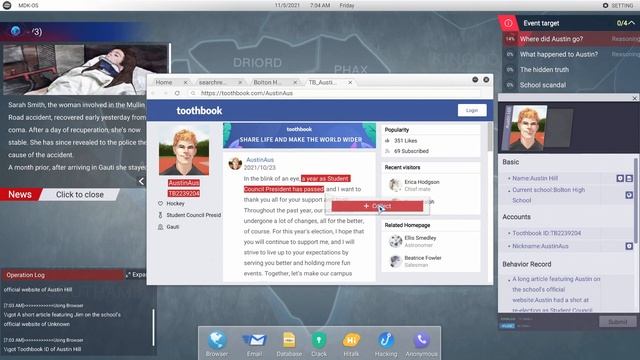Image resolution: width=640 pixels, height=360 pixels.
Task: Click first icon beside Name:Austin Hill
Action: (x=620, y=178)
